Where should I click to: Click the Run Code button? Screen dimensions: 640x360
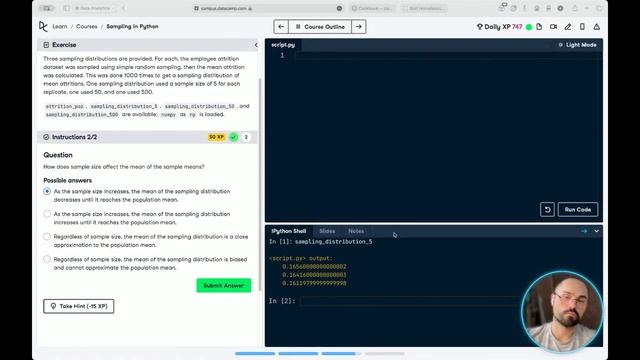[x=578, y=209]
